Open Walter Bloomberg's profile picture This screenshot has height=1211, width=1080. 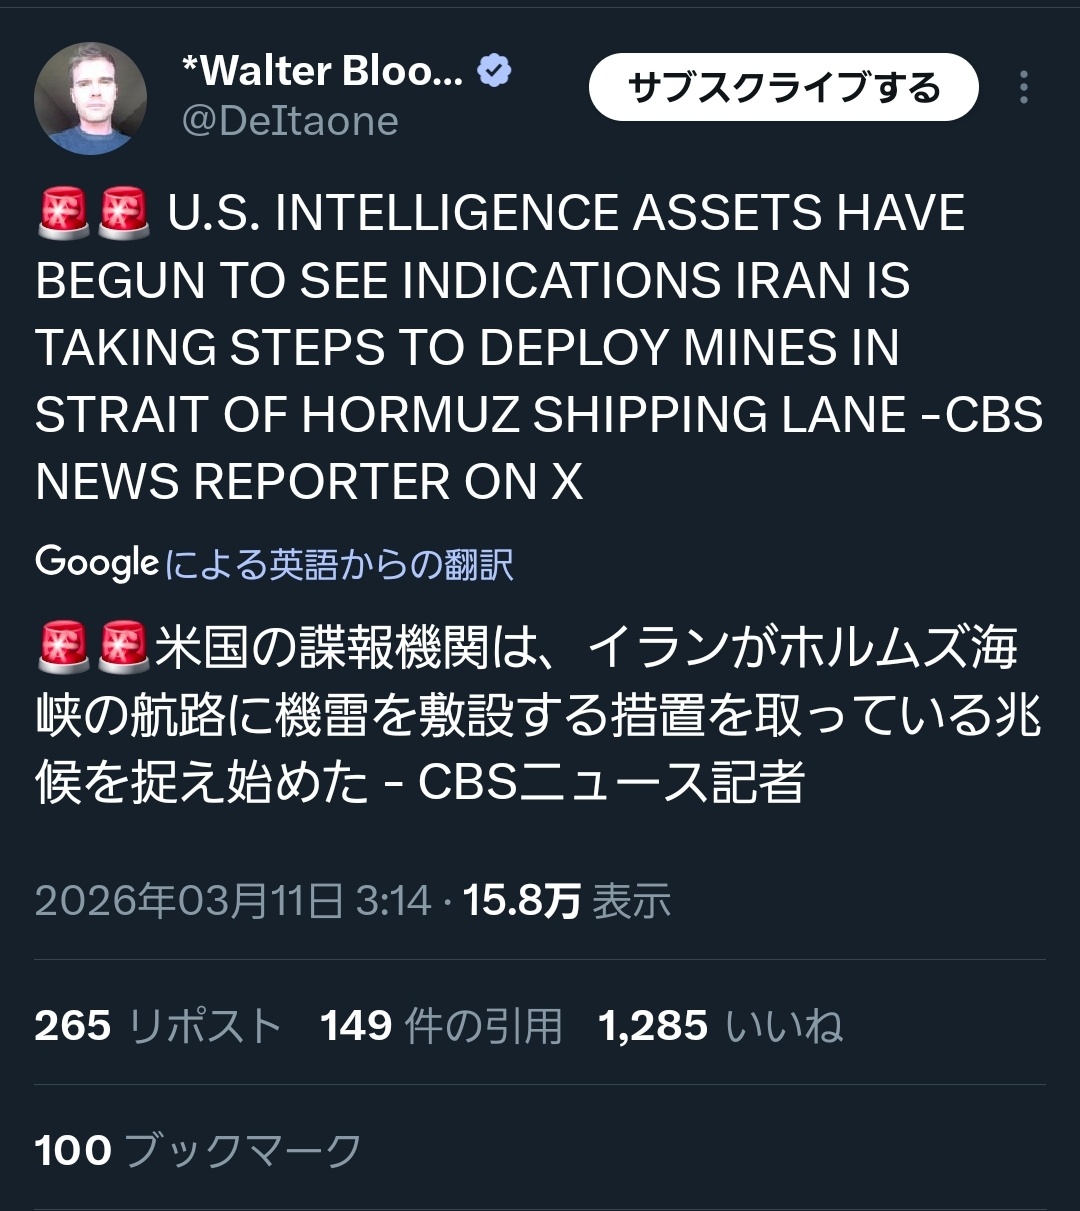click(x=90, y=98)
